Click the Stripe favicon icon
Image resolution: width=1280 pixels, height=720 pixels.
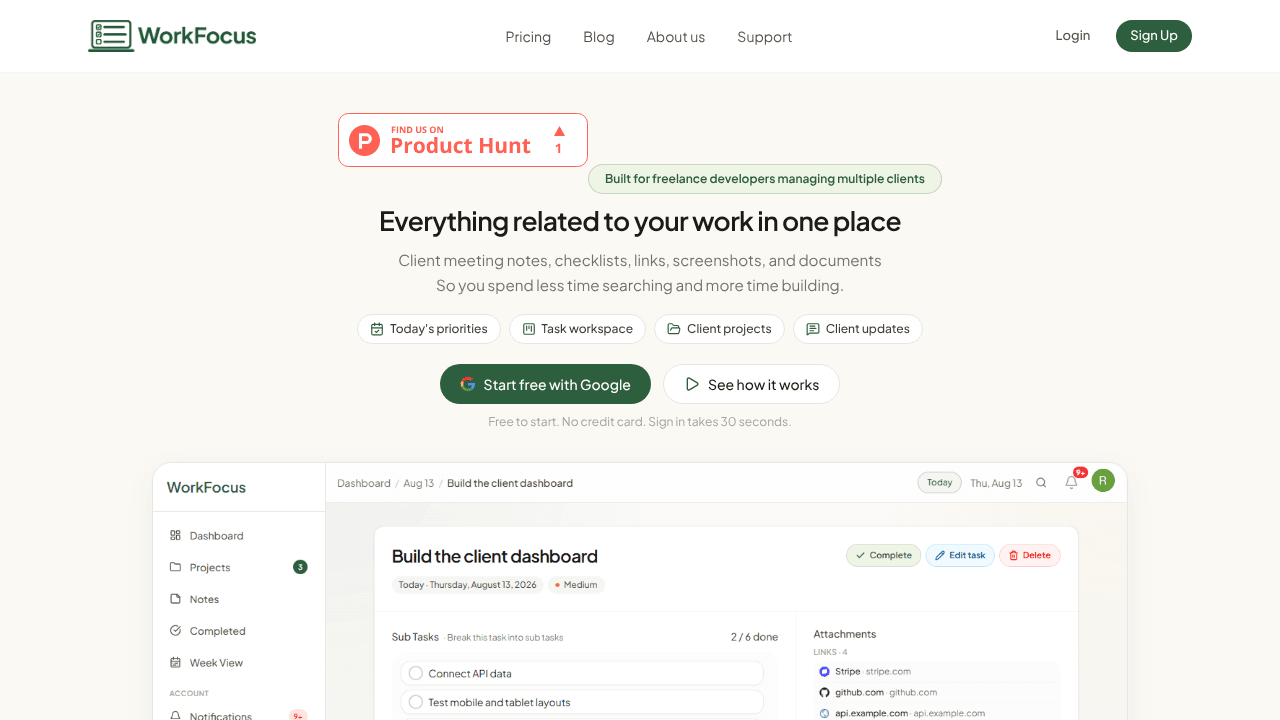[824, 671]
